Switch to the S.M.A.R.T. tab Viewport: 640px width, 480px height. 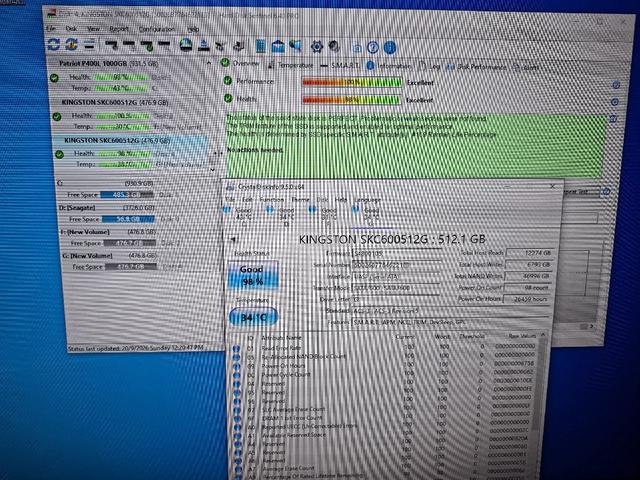tap(340, 65)
